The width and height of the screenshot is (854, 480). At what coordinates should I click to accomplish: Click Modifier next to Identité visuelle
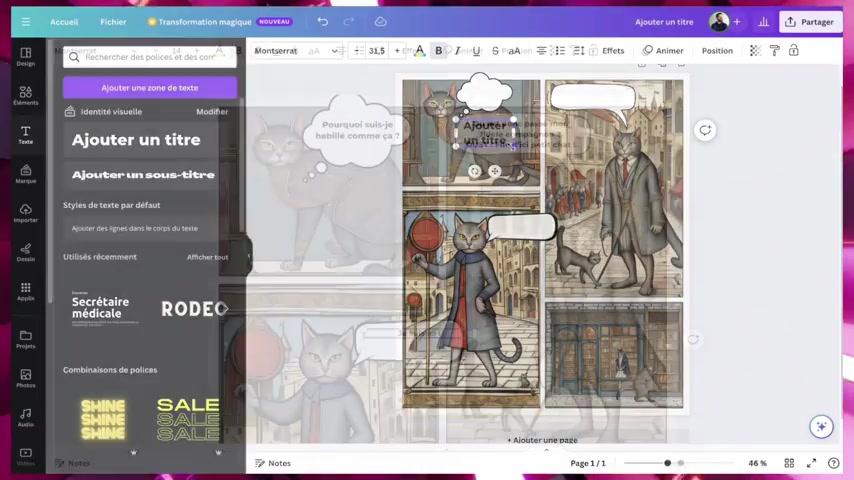[212, 112]
